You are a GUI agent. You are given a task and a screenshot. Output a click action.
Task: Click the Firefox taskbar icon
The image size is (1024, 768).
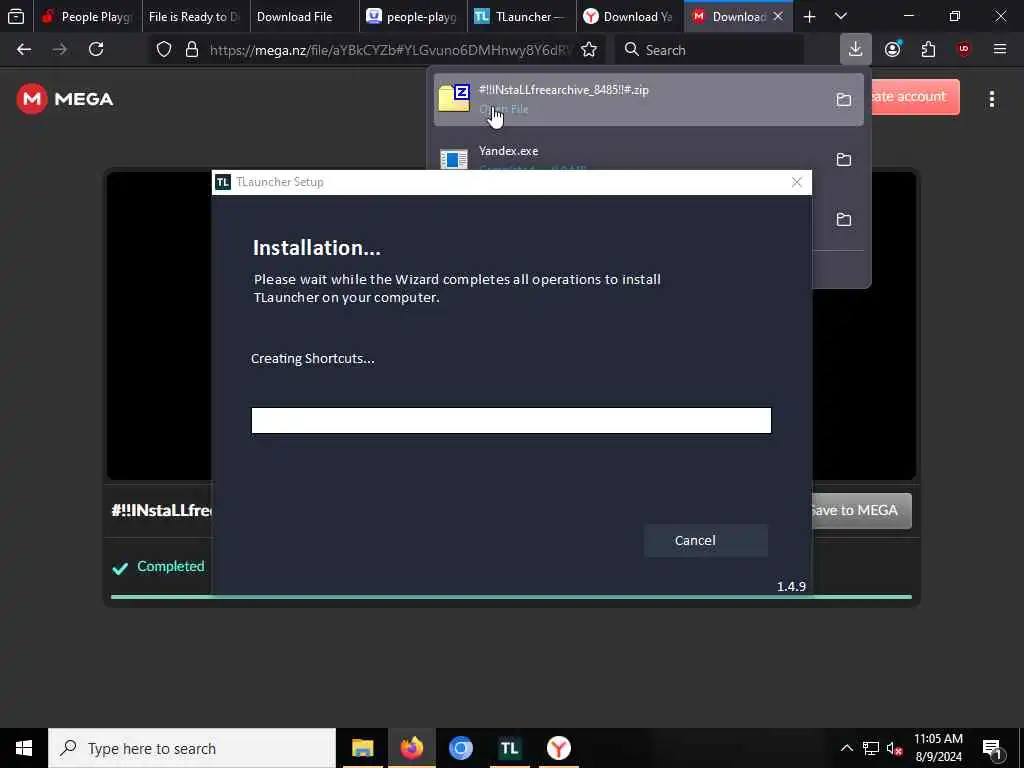(x=411, y=748)
